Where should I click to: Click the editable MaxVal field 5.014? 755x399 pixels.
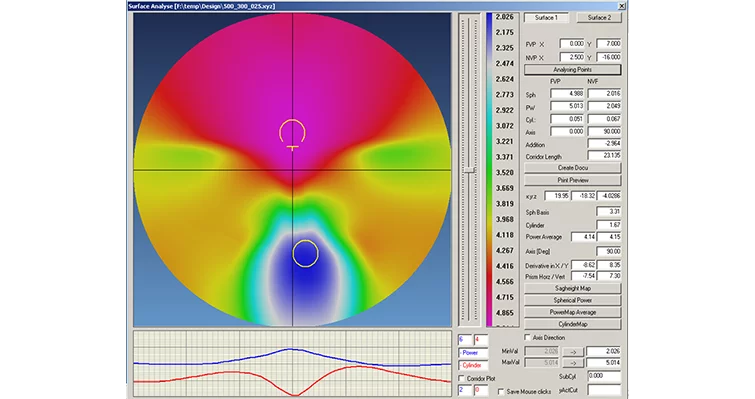tap(604, 363)
